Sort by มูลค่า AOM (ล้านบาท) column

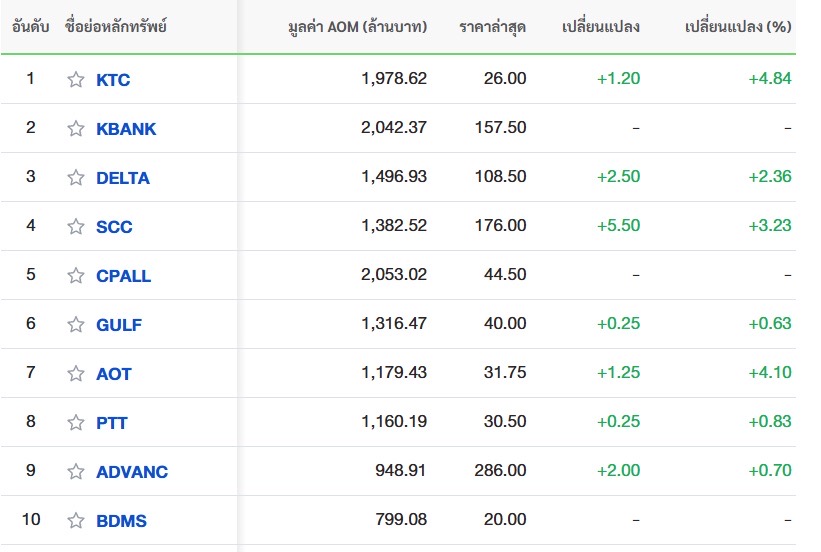click(x=356, y=26)
